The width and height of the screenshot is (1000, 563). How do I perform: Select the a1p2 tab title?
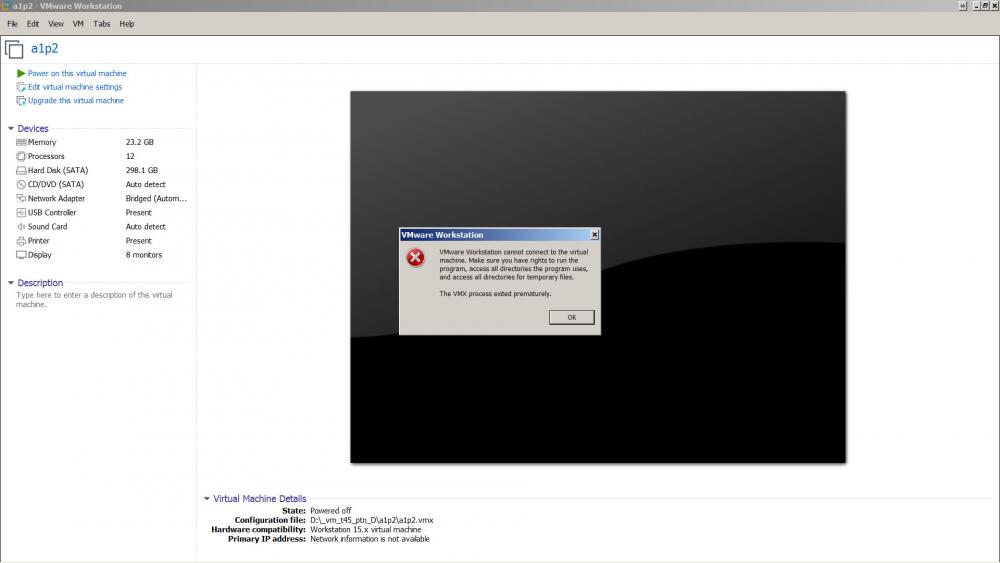(45, 48)
